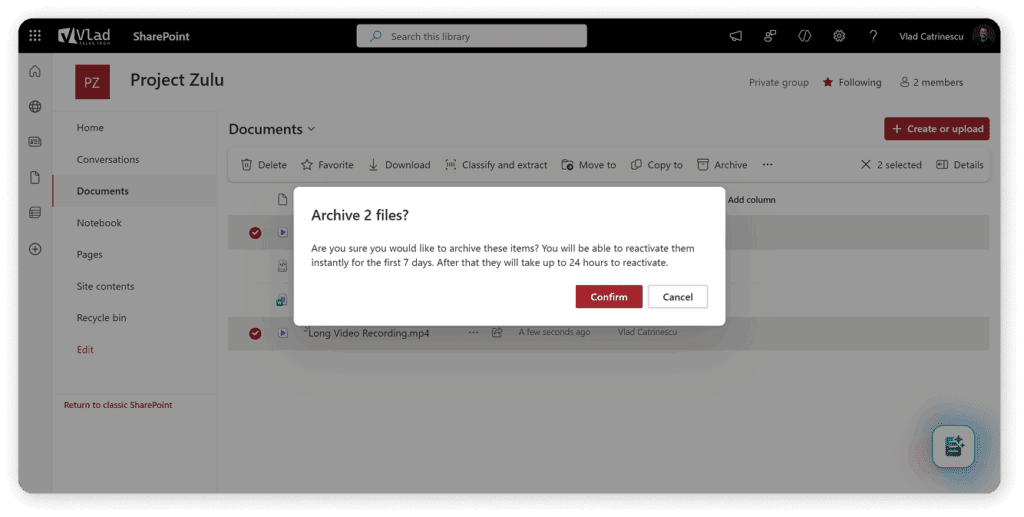Click Classify and extract command
The image size is (1024, 517).
(x=496, y=164)
